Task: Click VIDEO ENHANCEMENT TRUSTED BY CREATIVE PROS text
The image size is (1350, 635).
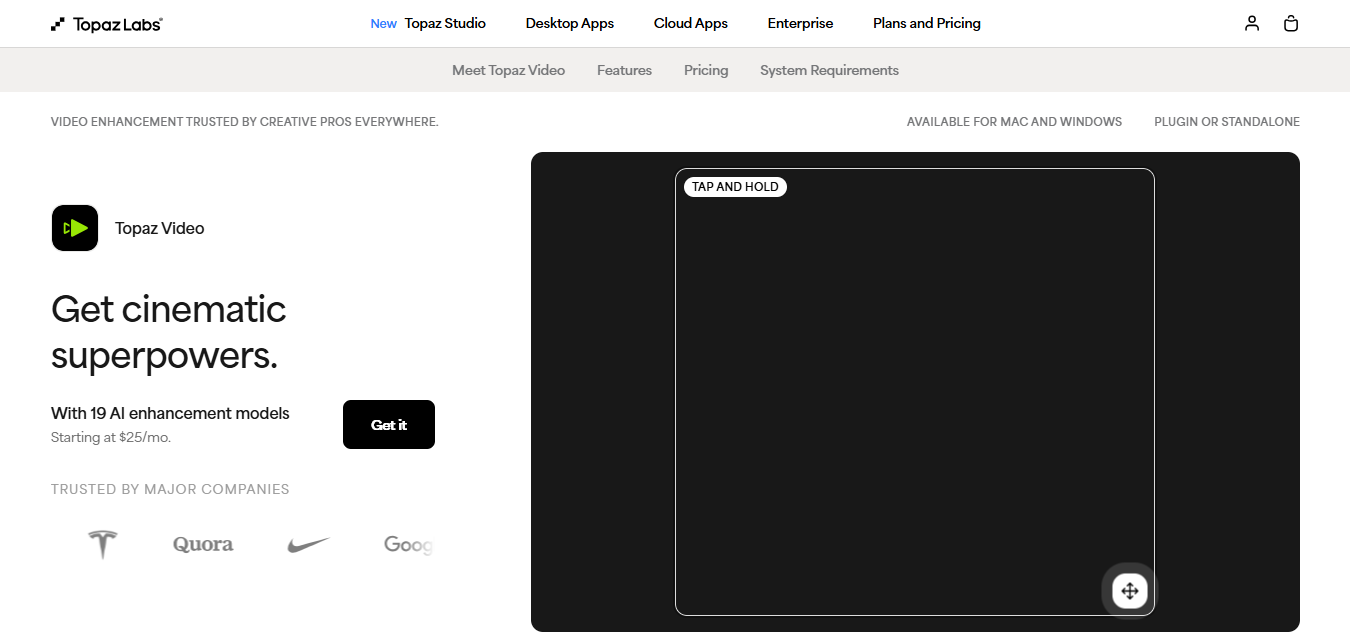Action: point(245,122)
